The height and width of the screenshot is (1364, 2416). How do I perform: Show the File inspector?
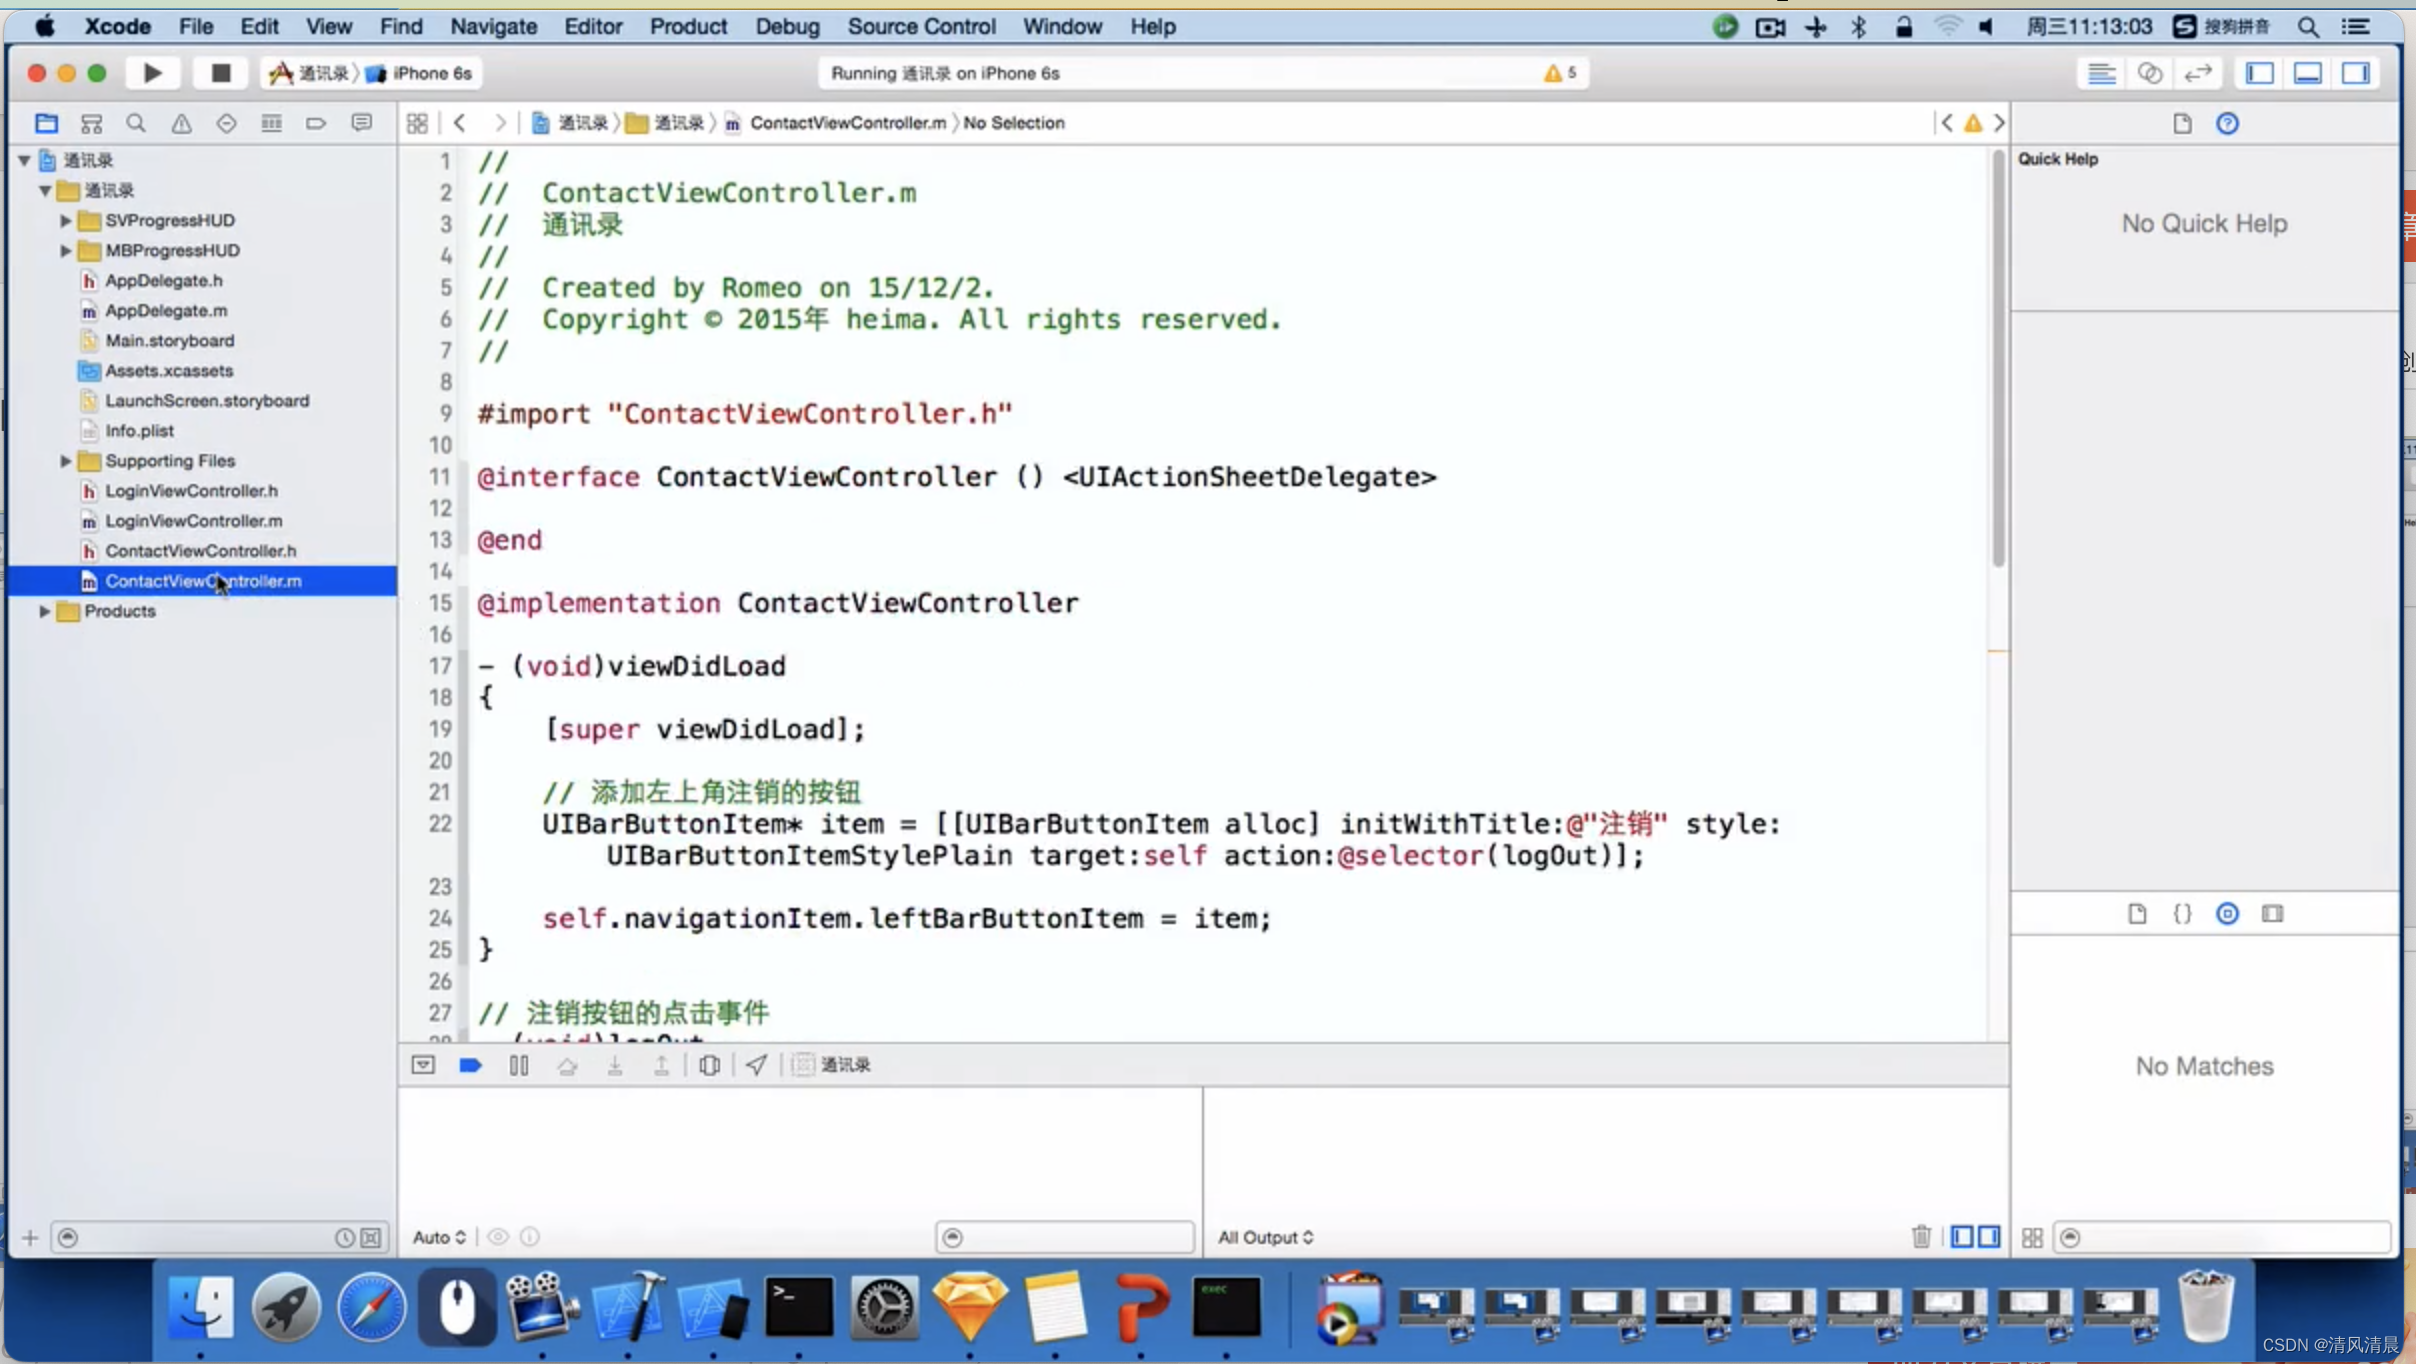click(x=2182, y=123)
